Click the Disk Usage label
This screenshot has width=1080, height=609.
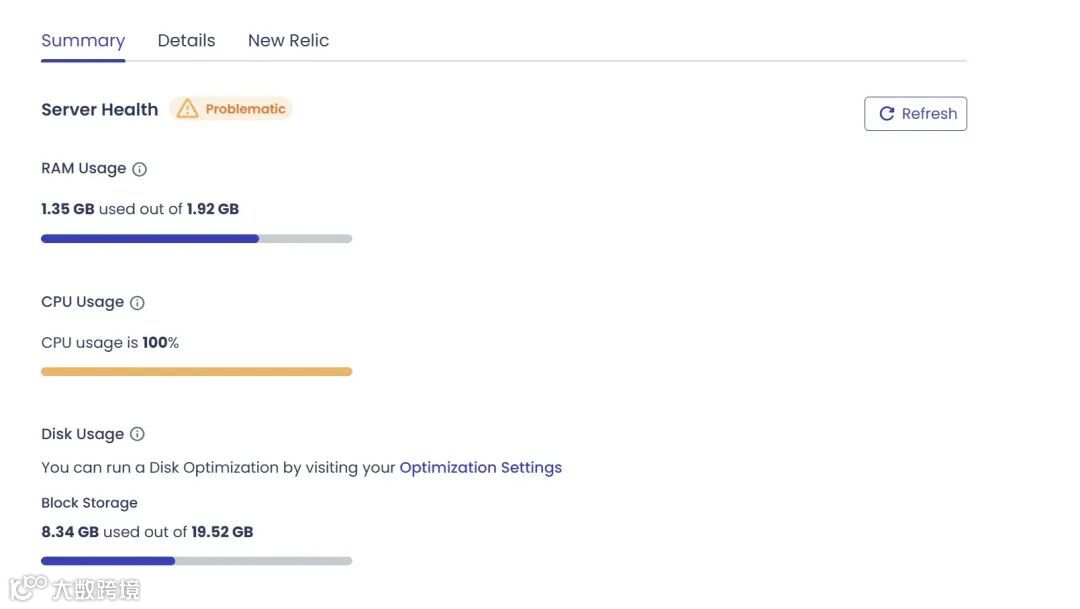(82, 434)
